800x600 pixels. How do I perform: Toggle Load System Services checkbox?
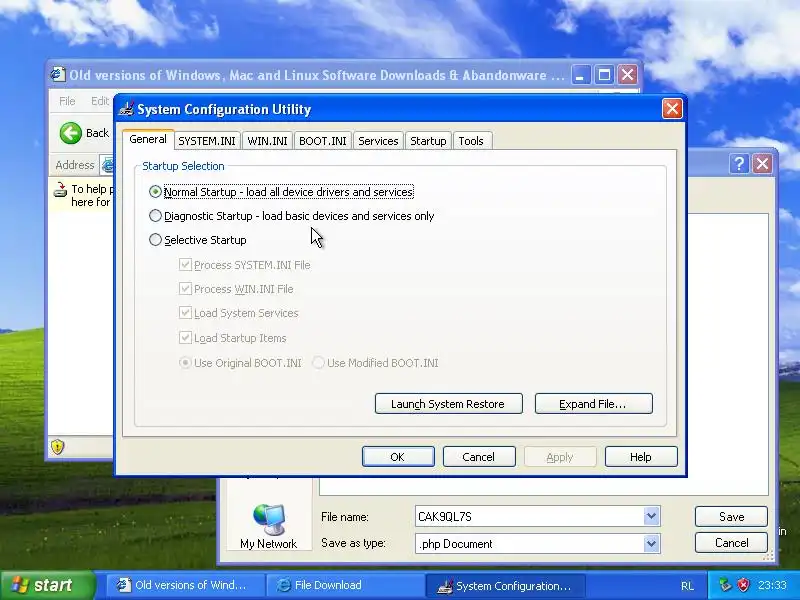(185, 313)
